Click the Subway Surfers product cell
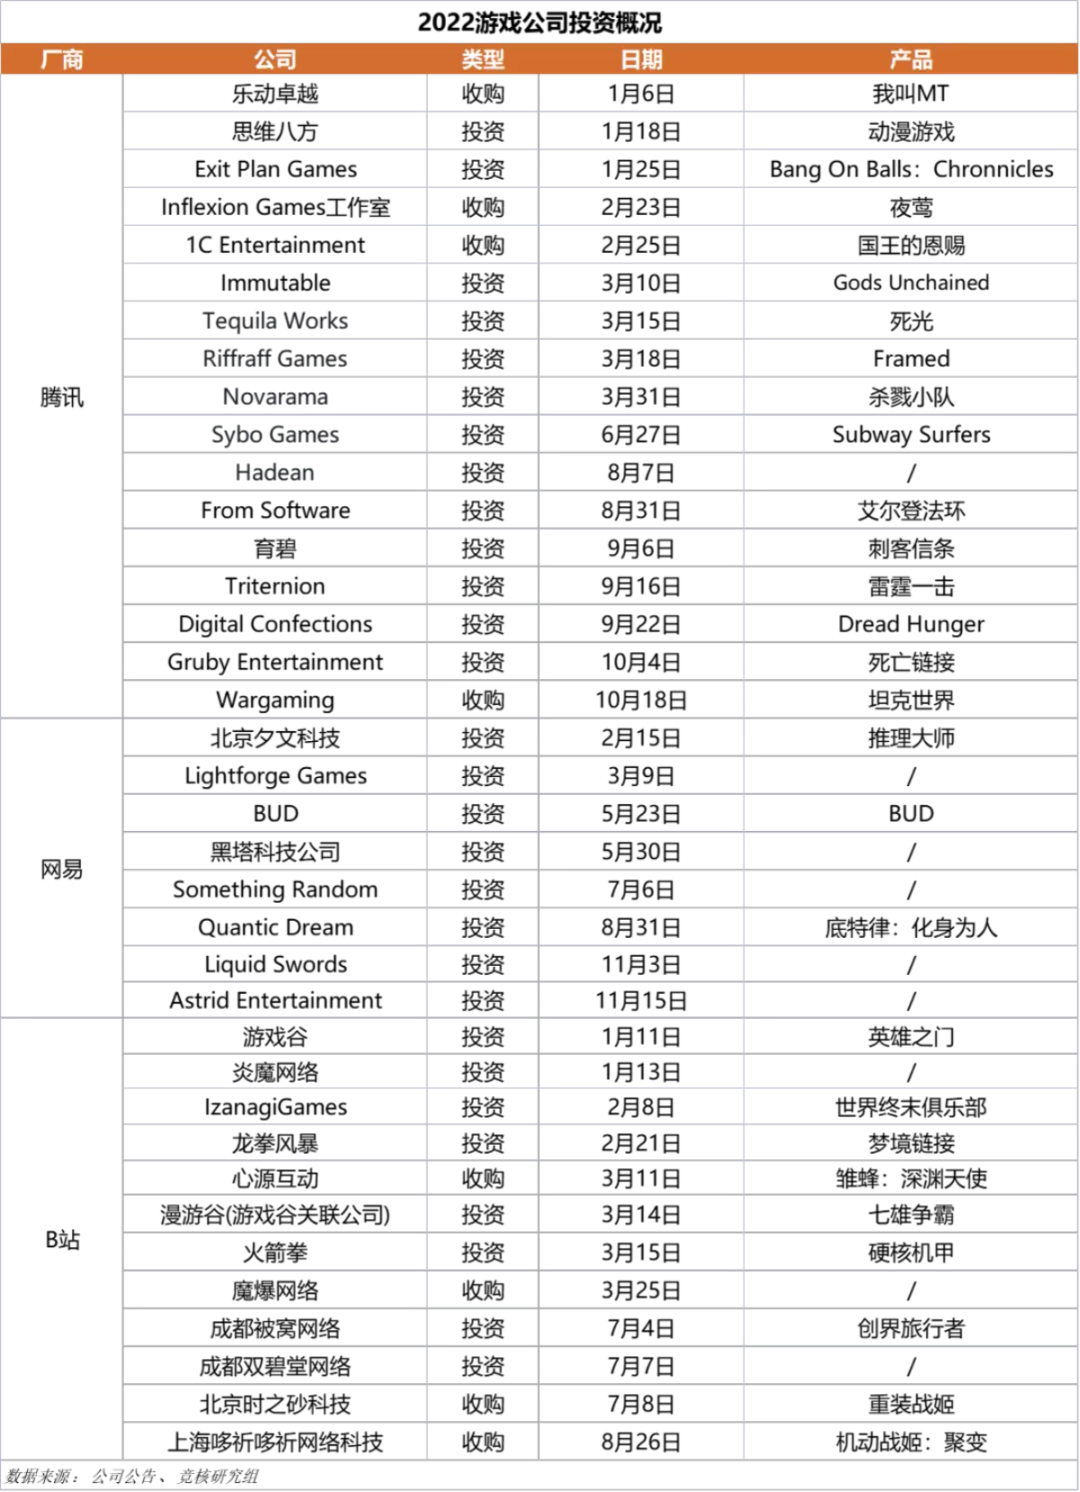 click(x=911, y=435)
